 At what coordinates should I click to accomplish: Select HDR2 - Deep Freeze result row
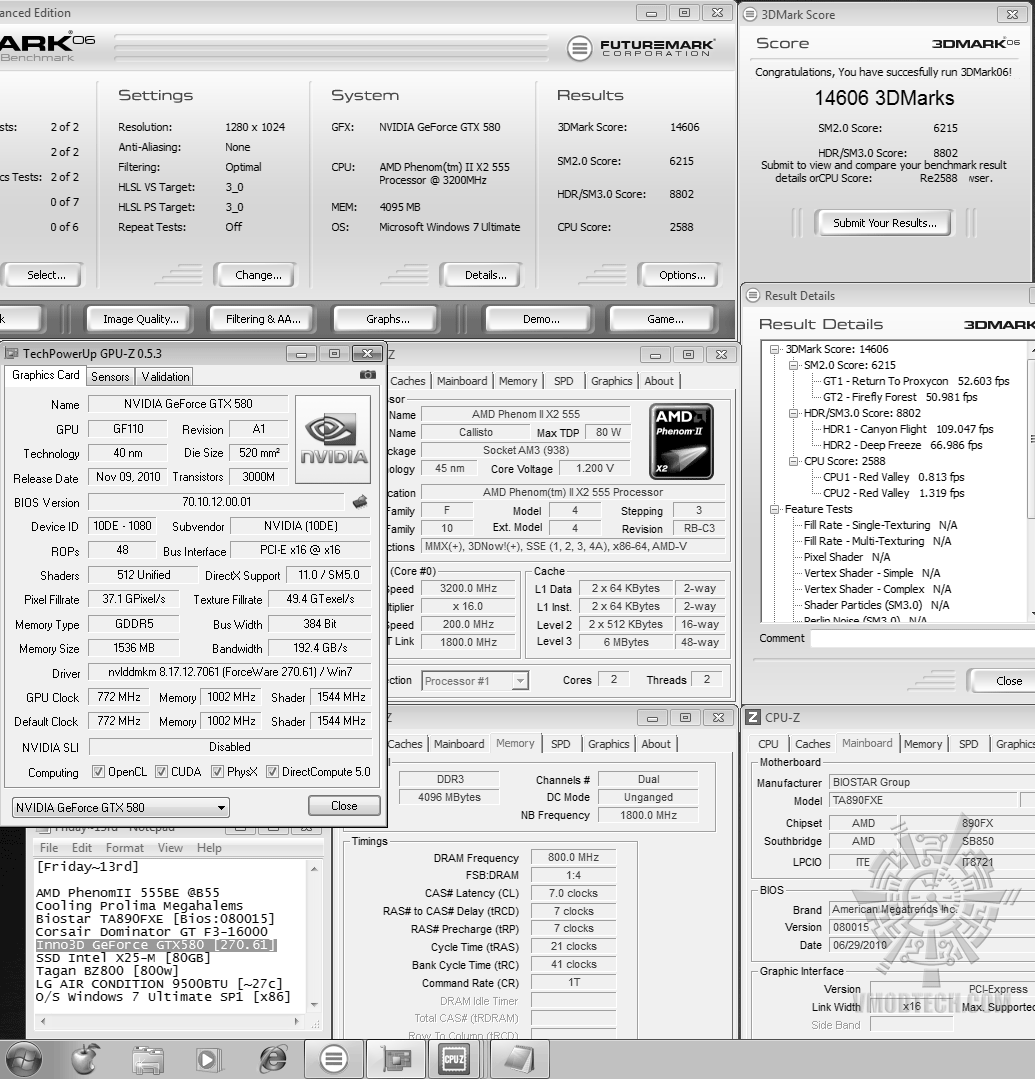[x=902, y=445]
